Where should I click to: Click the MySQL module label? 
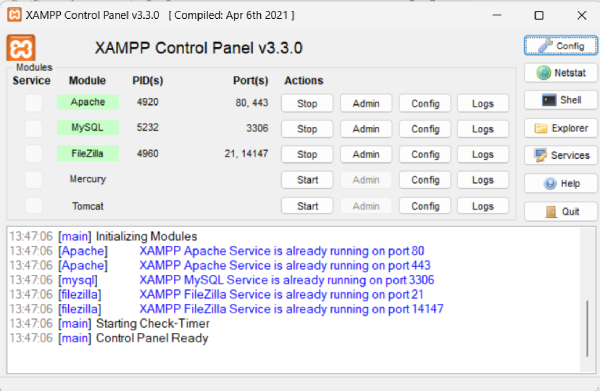[88, 127]
